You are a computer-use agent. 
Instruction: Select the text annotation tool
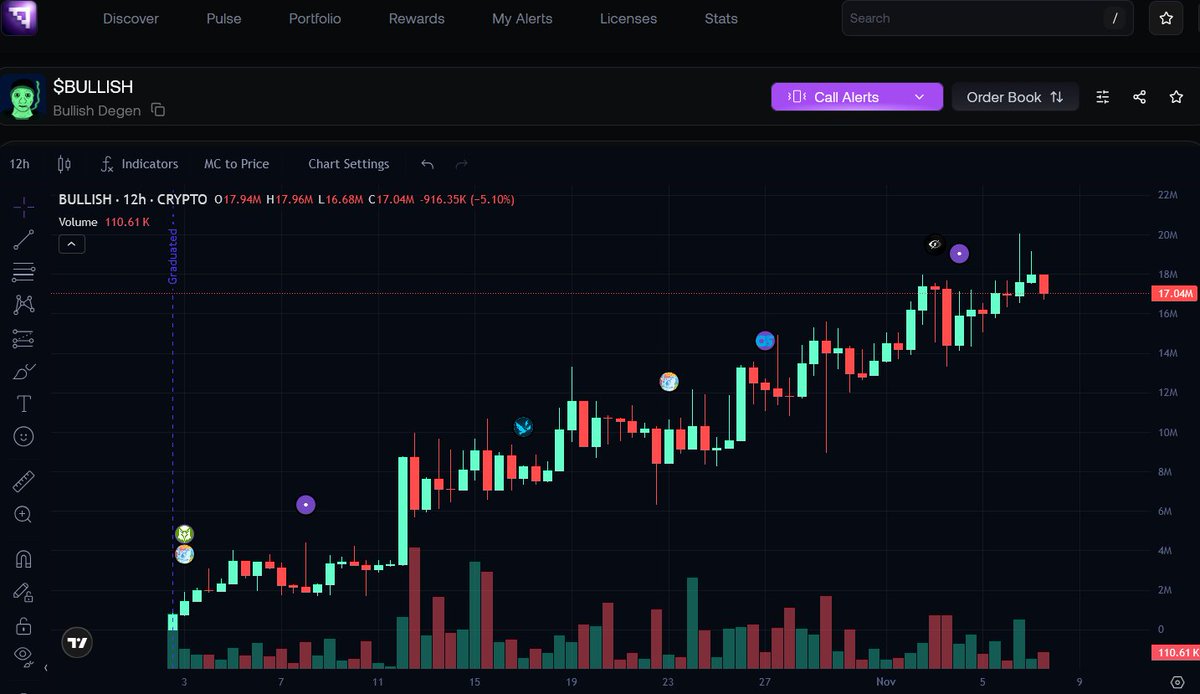[x=23, y=404]
